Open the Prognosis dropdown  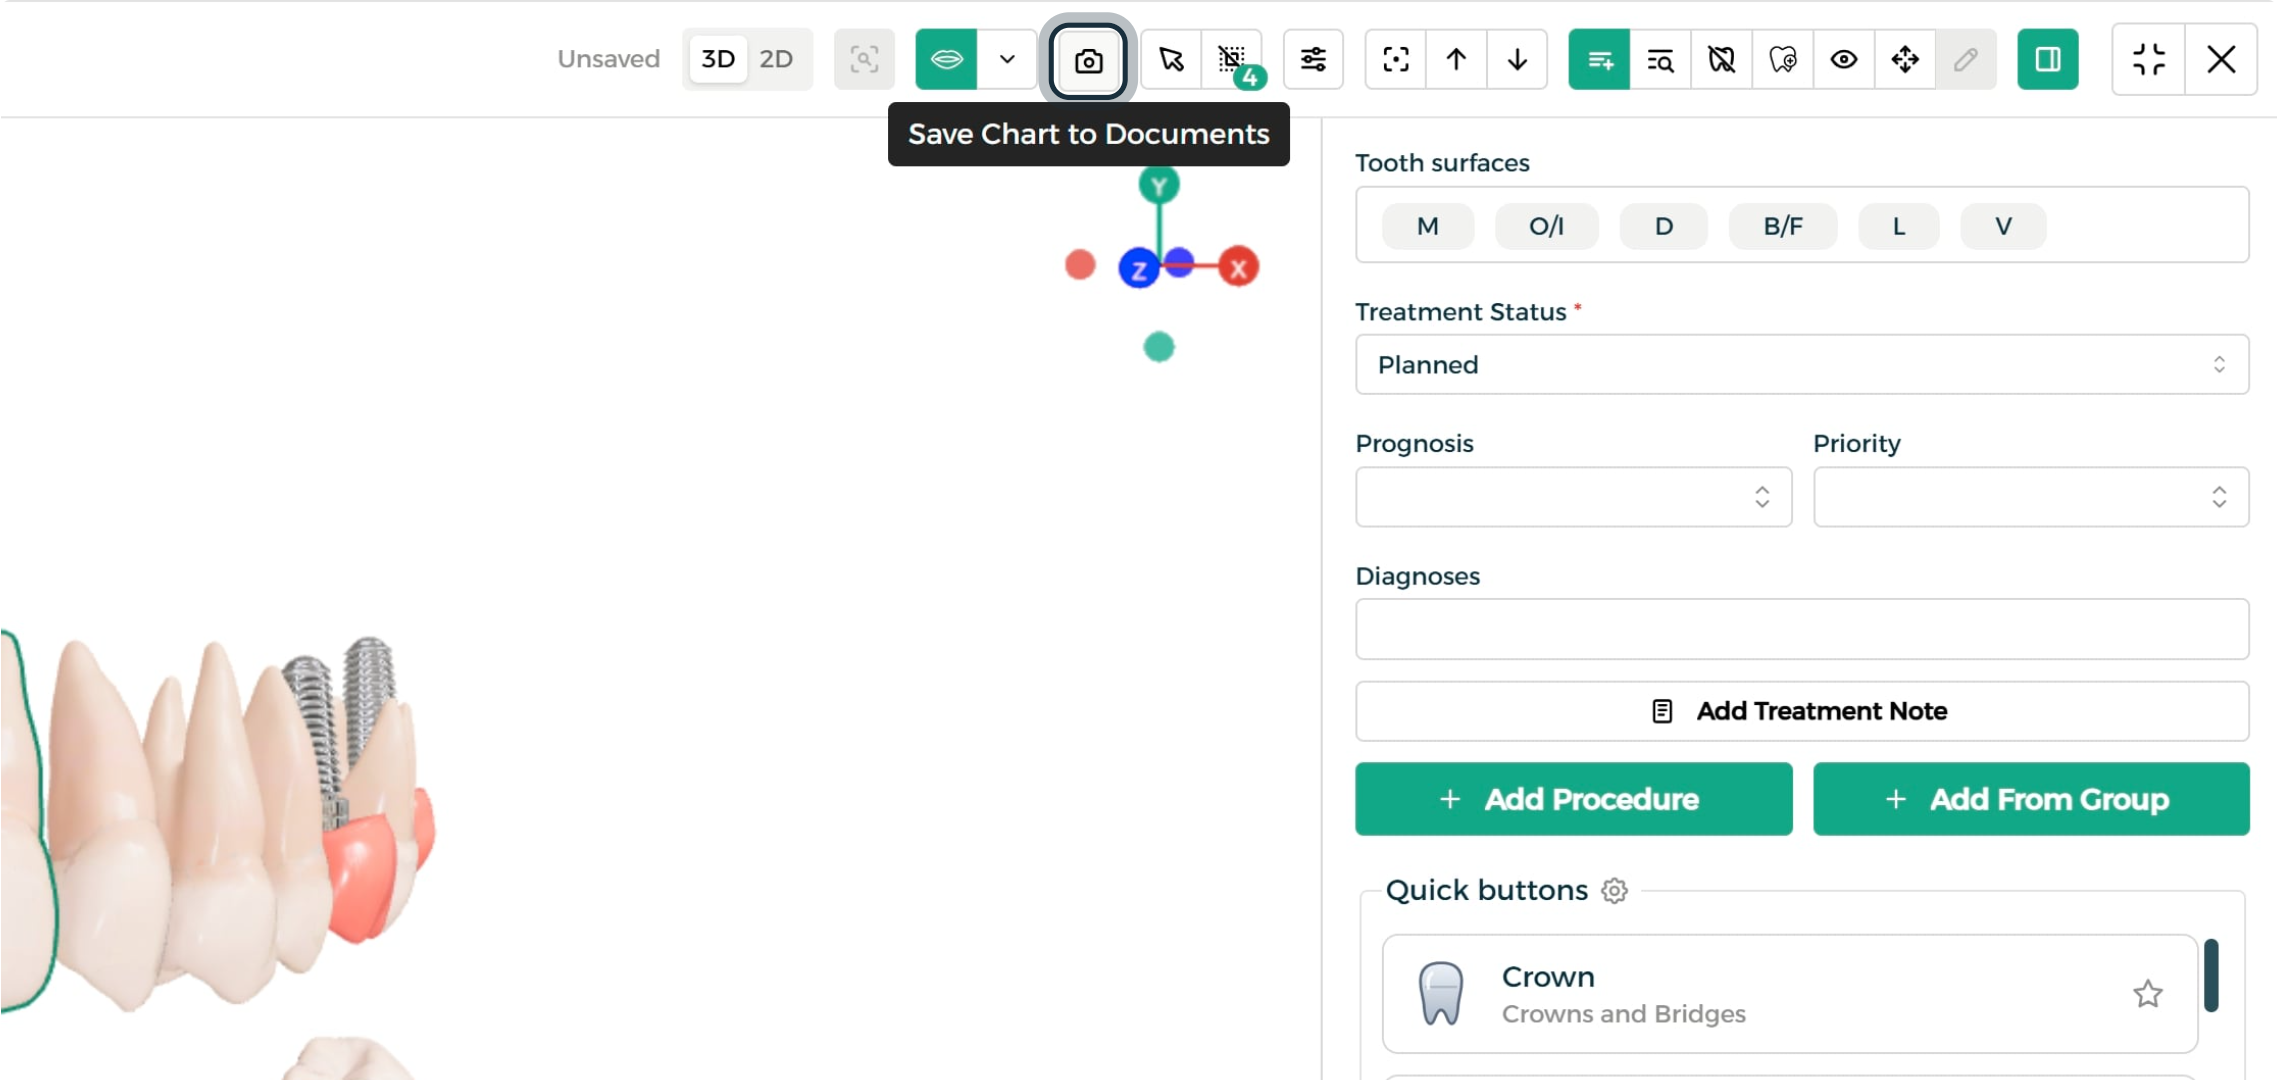click(1573, 497)
